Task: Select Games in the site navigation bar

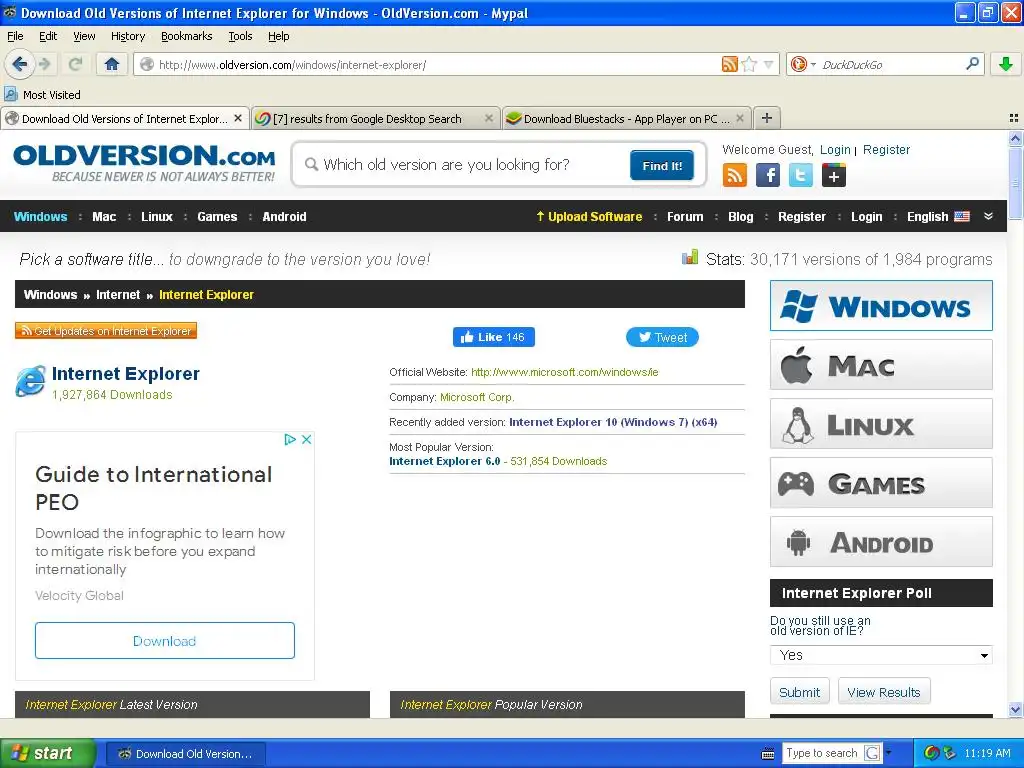Action: pyautogui.click(x=217, y=216)
